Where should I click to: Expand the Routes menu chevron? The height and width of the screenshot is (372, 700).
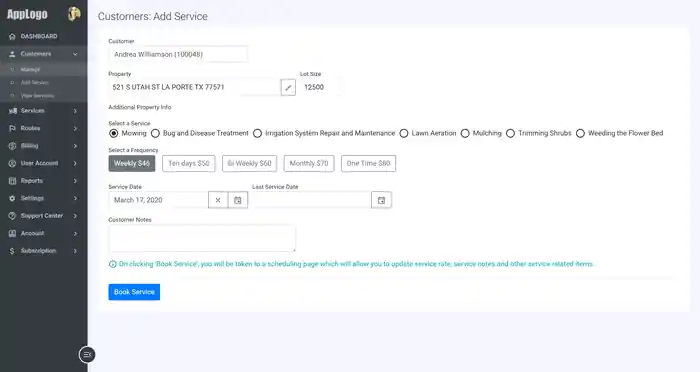(x=75, y=129)
